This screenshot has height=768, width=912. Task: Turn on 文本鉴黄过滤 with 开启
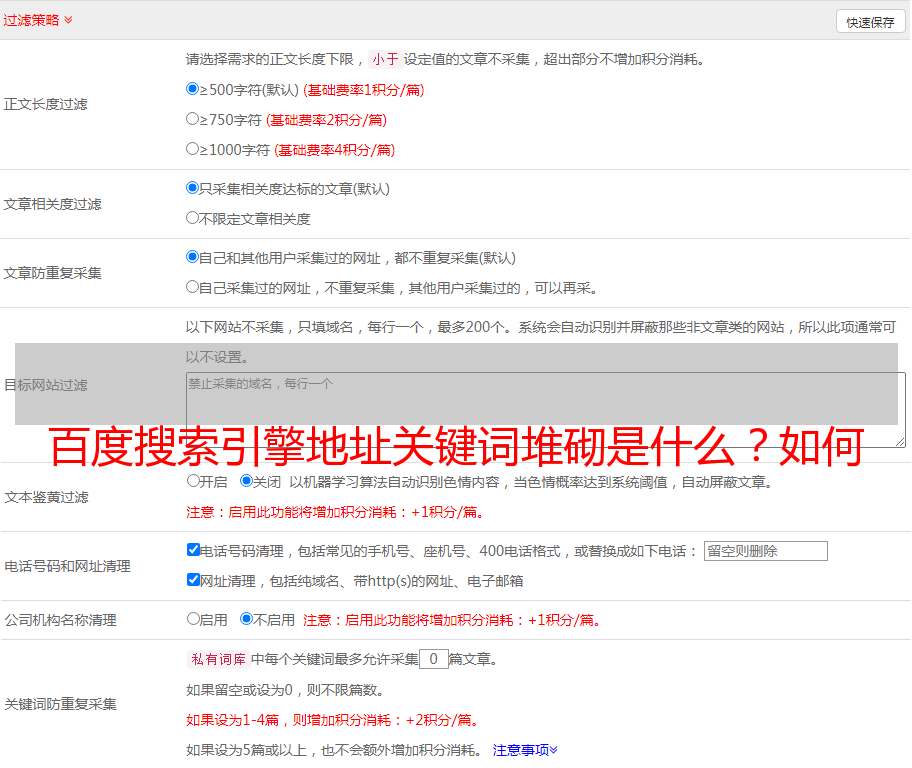(193, 481)
